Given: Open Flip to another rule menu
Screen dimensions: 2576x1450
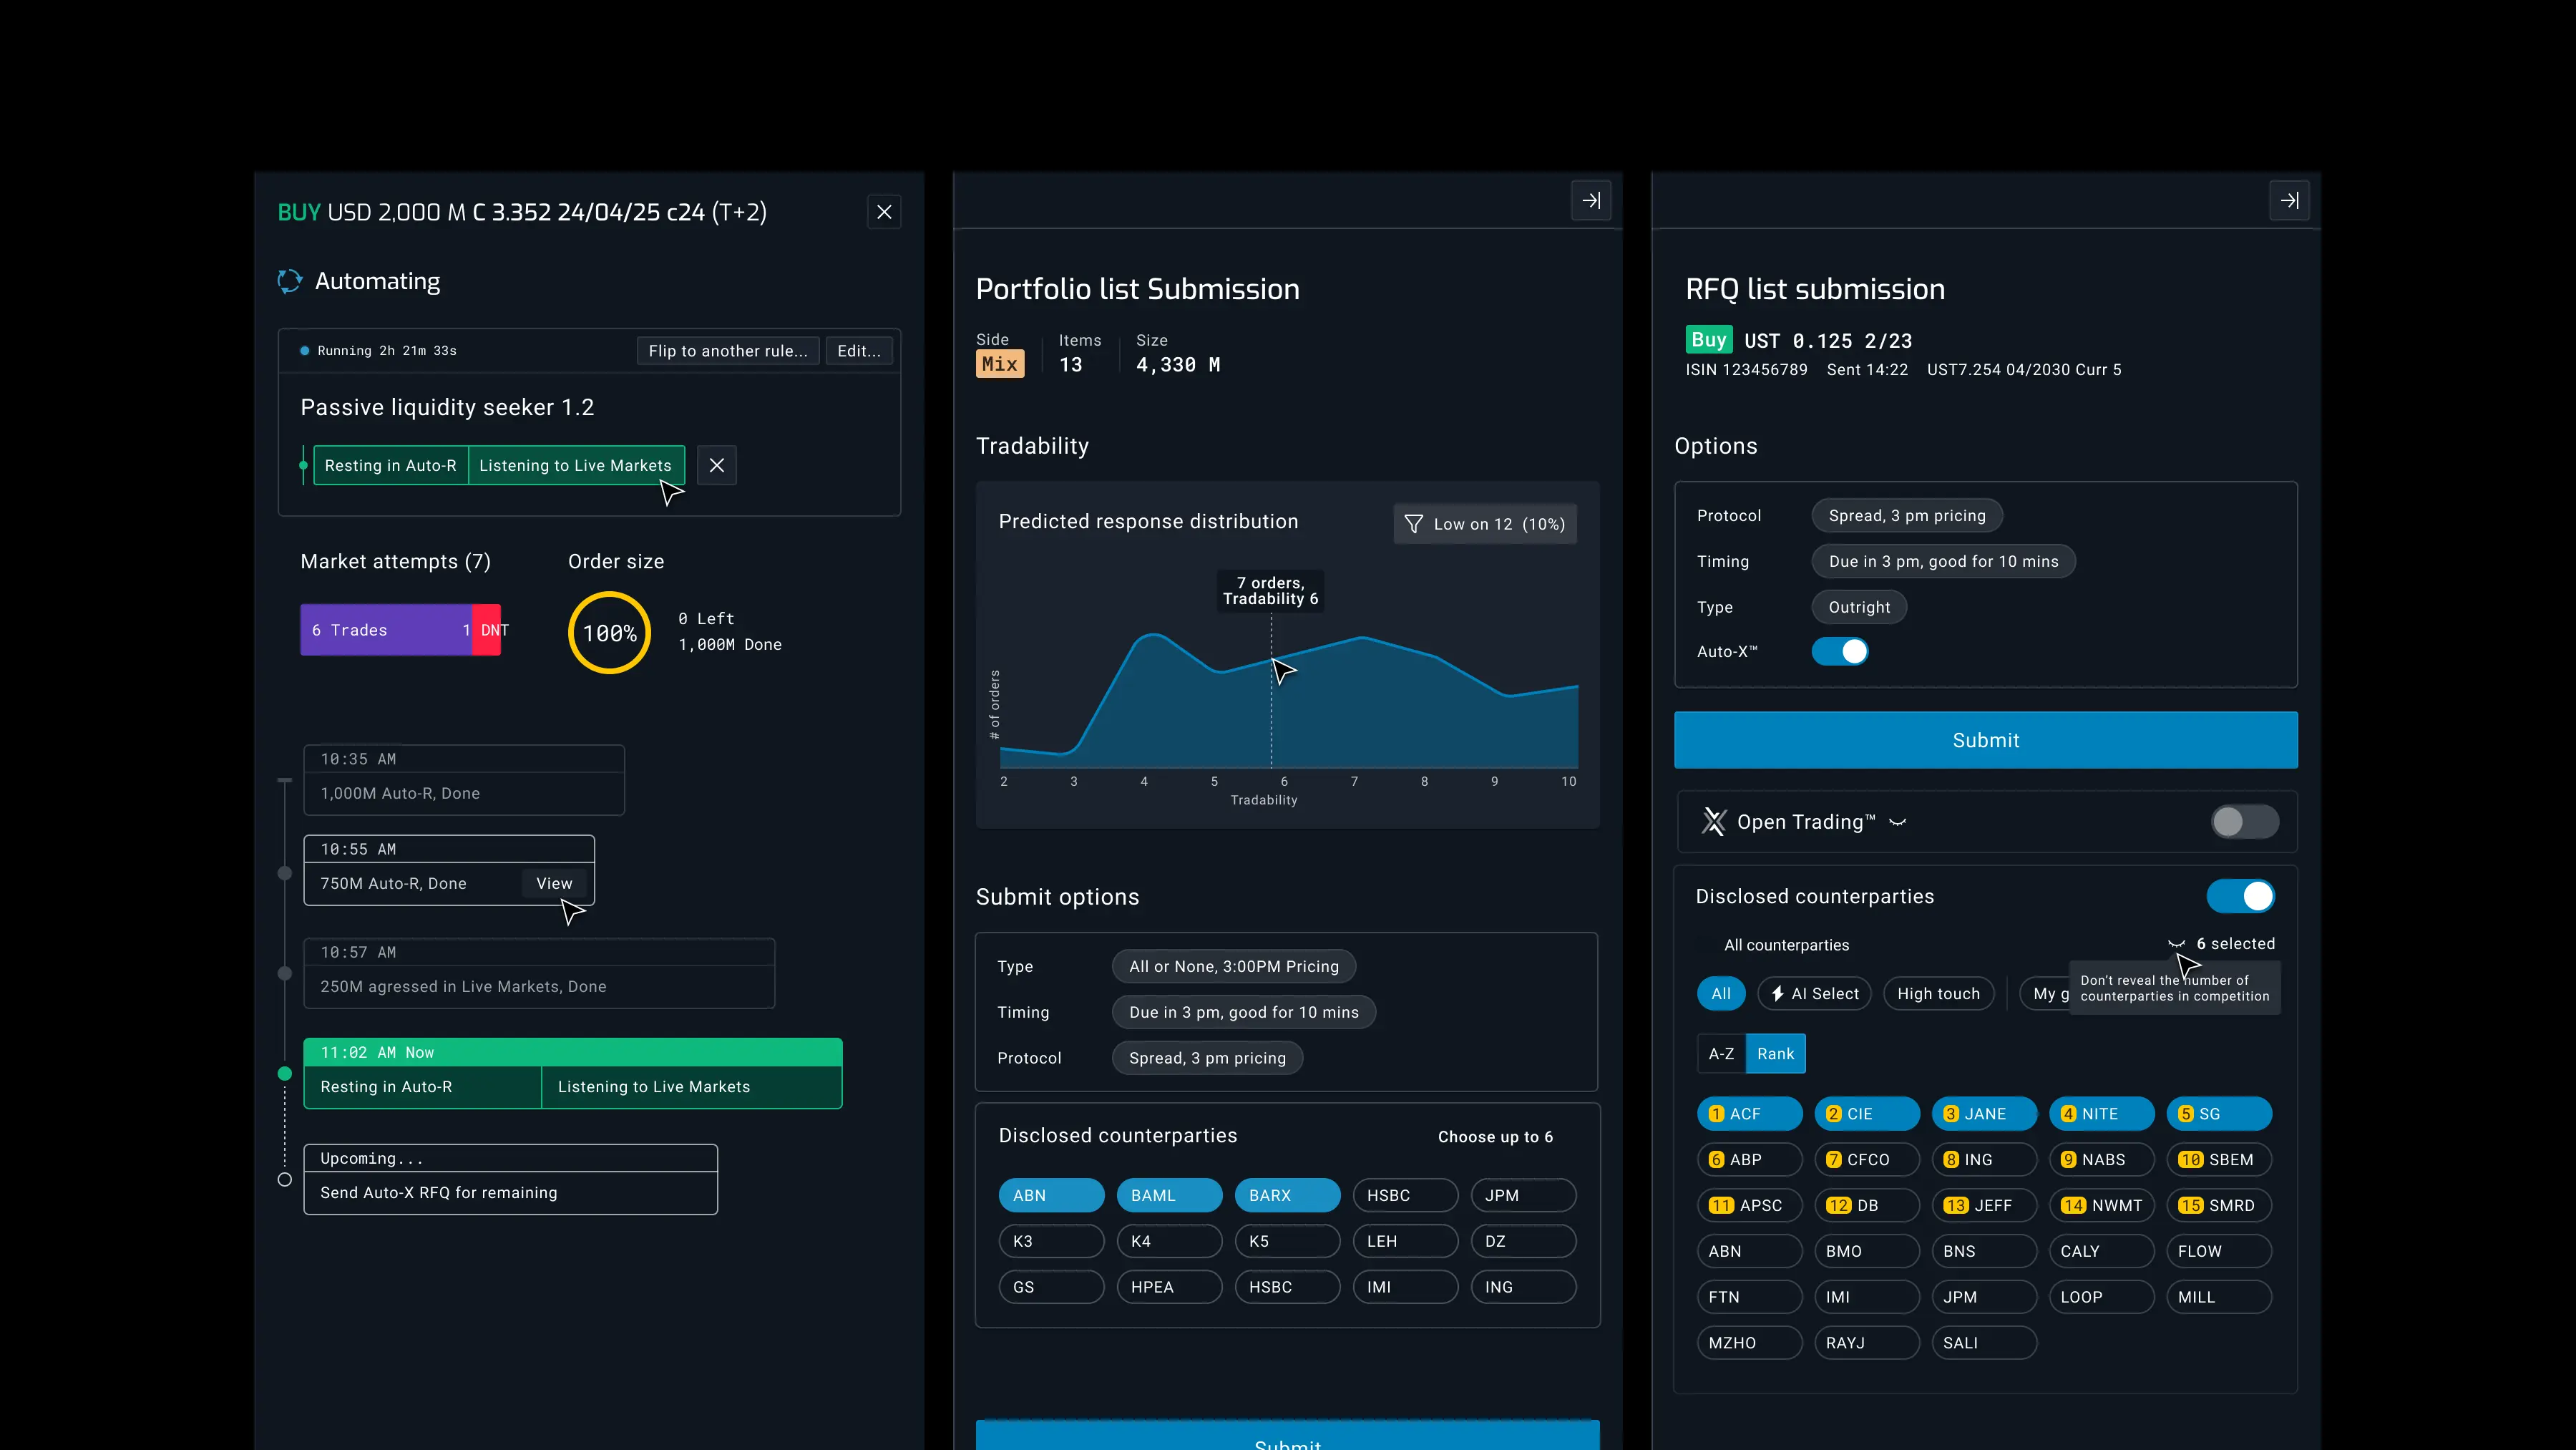Looking at the screenshot, I should pos(728,351).
